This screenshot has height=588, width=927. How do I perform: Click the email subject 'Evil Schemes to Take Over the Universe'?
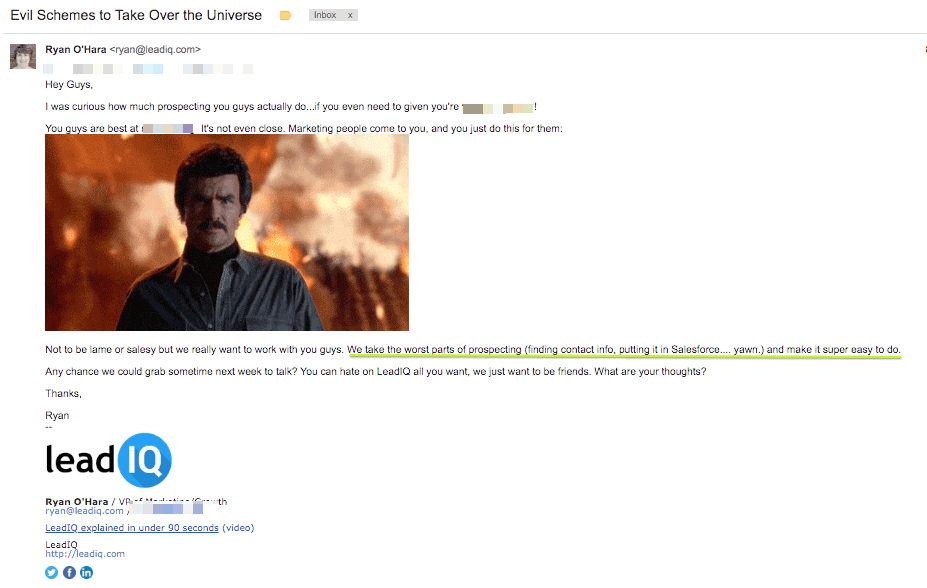tap(136, 16)
